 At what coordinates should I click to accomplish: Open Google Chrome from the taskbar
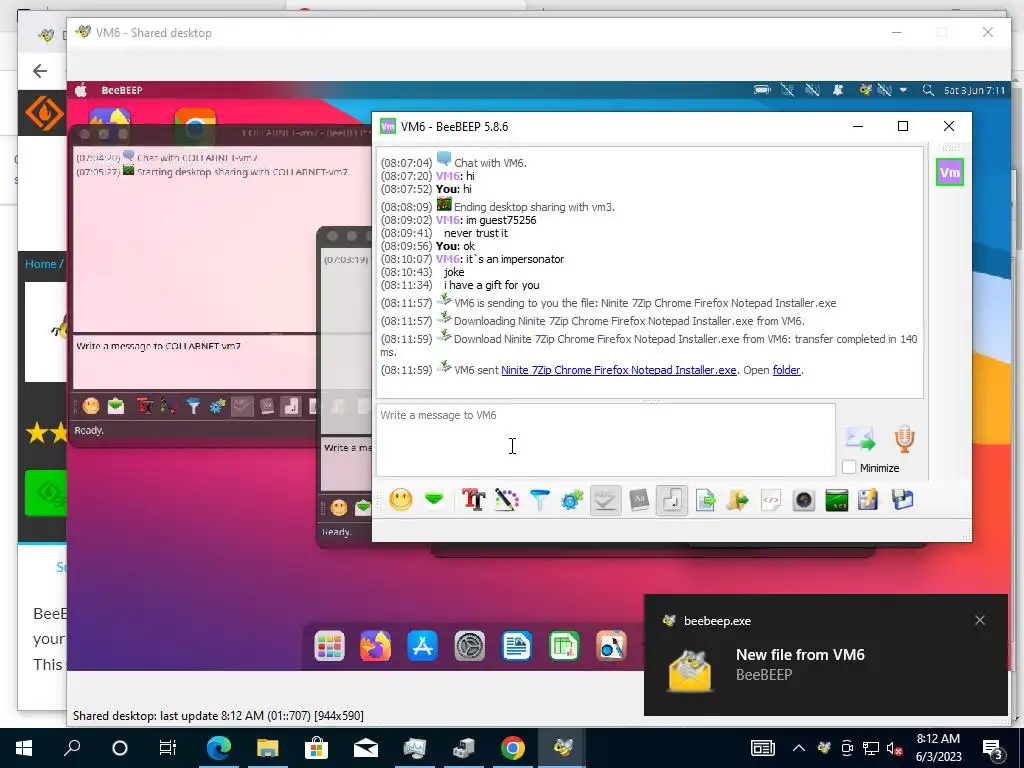pyautogui.click(x=513, y=748)
